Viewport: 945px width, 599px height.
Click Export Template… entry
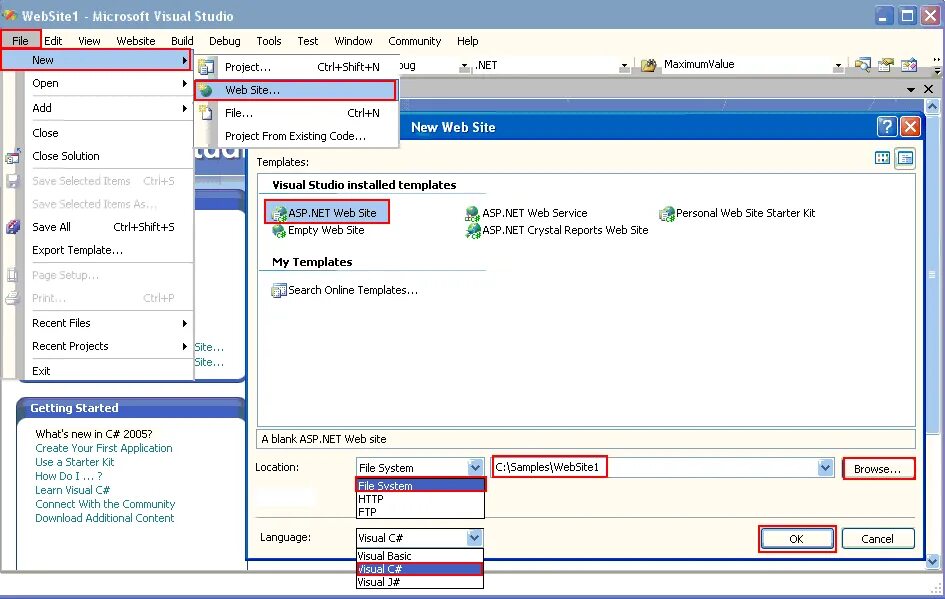point(96,250)
